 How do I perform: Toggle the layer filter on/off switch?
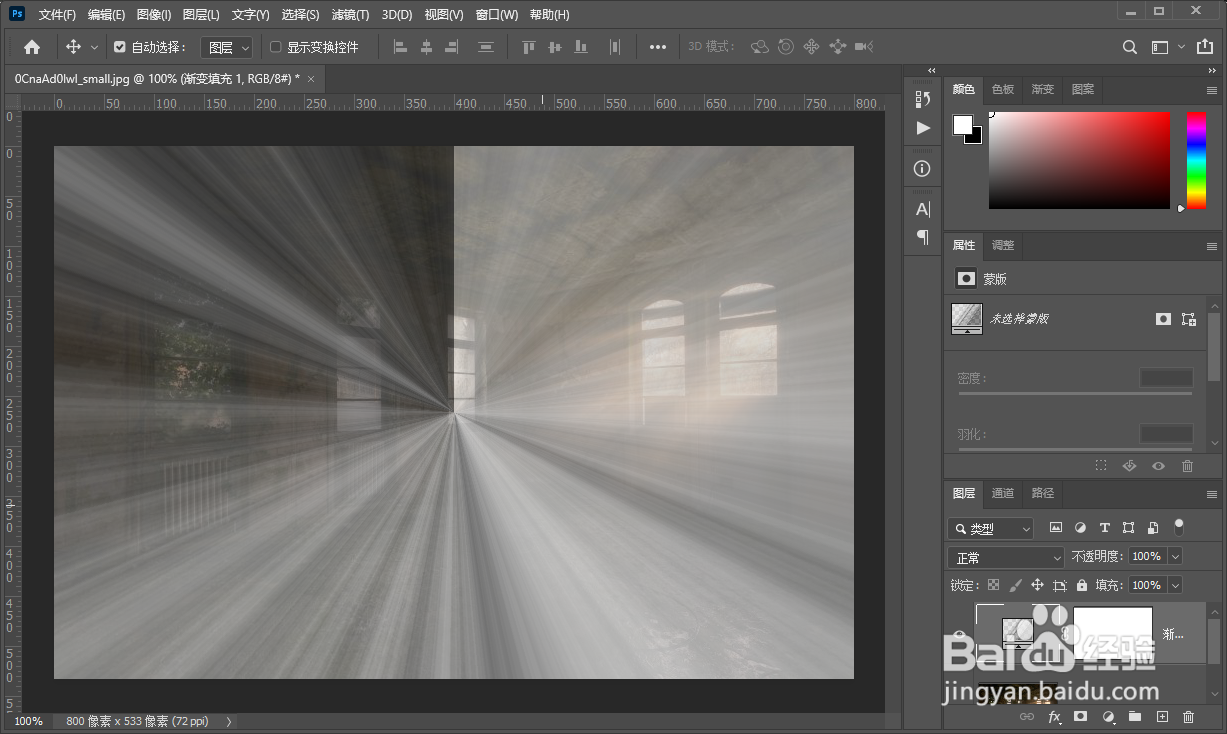(1179, 526)
